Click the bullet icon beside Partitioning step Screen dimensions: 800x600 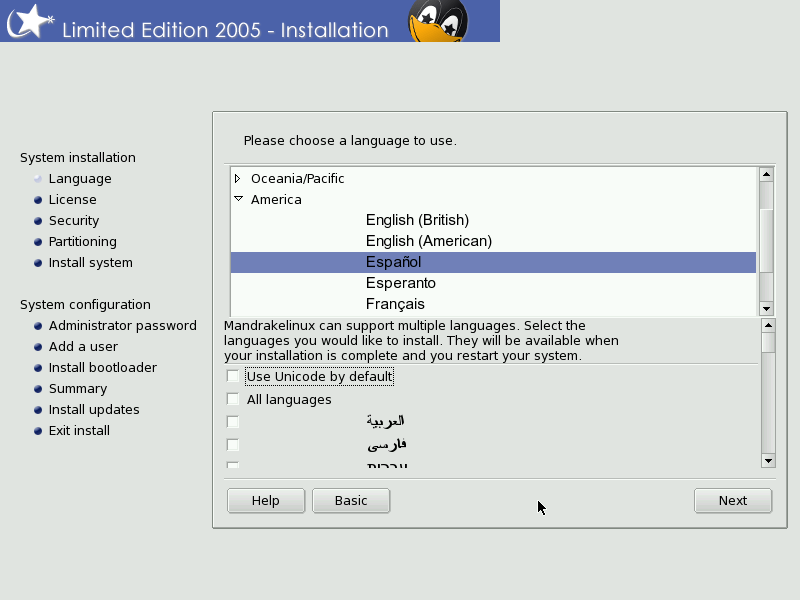[38, 242]
